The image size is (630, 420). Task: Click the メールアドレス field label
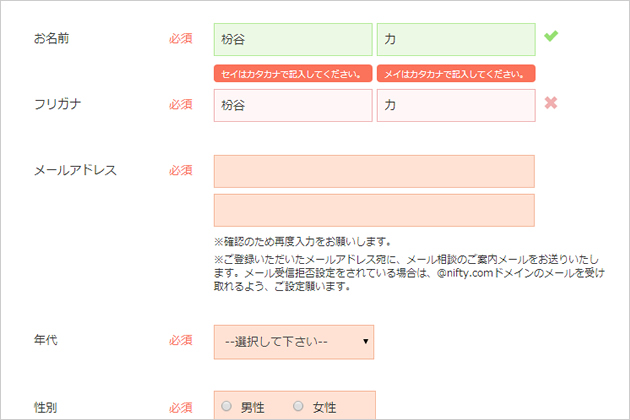[75, 170]
